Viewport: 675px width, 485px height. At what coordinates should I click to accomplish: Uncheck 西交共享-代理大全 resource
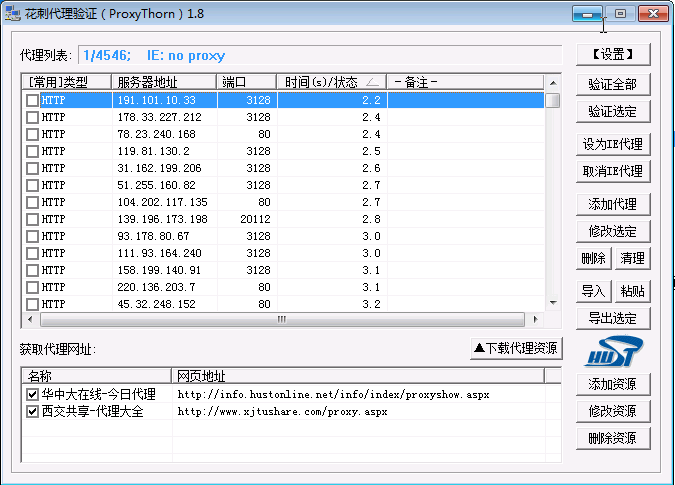pyautogui.click(x=32, y=411)
